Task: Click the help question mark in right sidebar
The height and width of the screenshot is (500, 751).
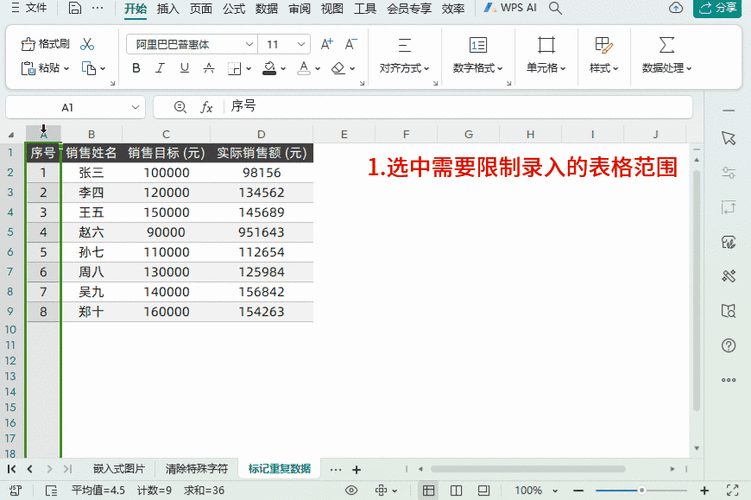Action: 728,345
